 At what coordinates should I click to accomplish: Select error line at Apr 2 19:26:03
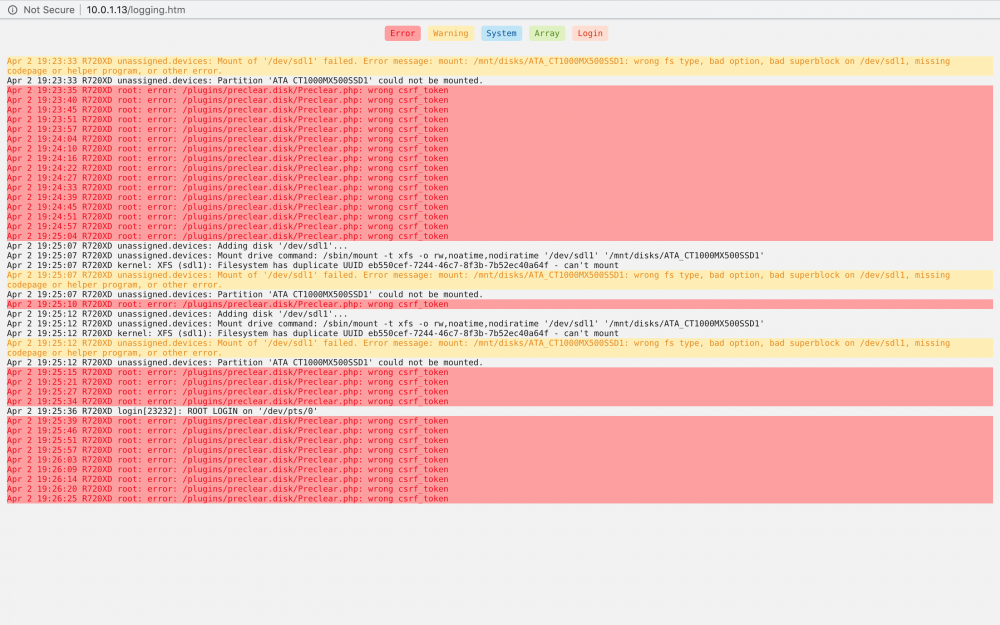500,460
